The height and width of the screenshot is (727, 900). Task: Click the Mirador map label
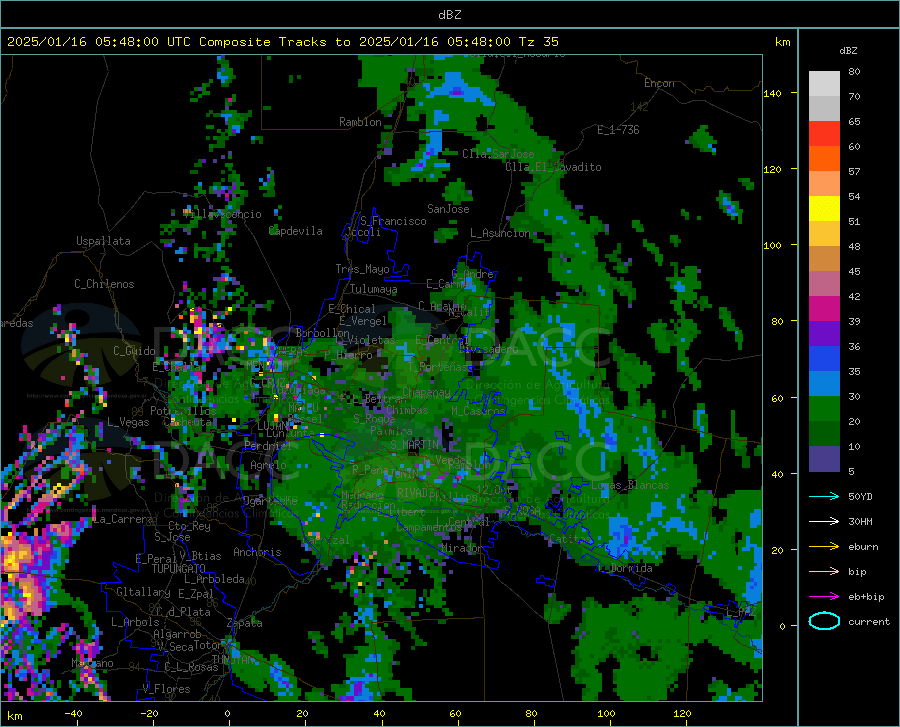pos(461,548)
